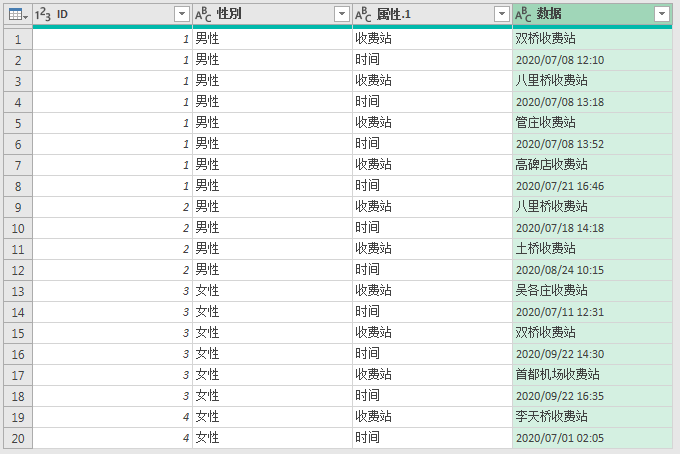Select the 属性.1 column header
The image size is (680, 454).
[432, 14]
